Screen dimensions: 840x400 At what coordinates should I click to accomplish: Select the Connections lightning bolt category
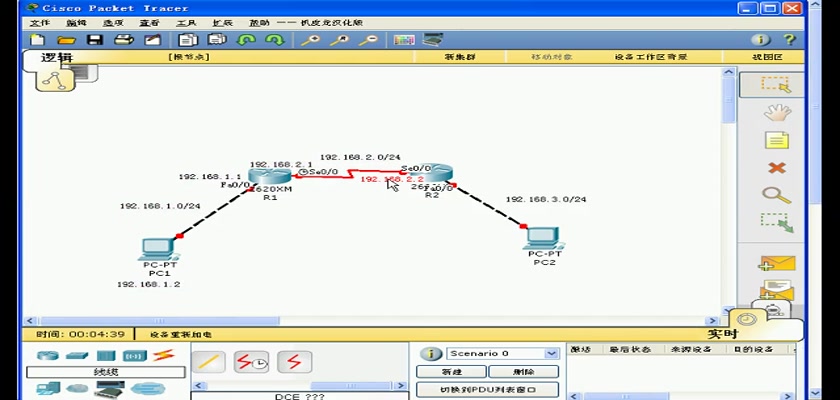tap(163, 355)
